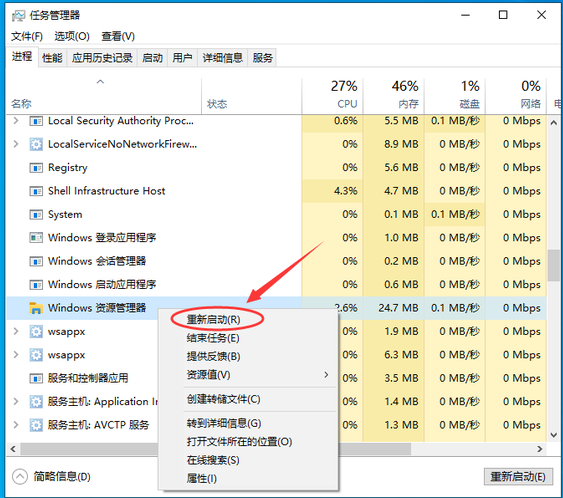Choose 在线搜索(S) in context menu

tap(213, 460)
